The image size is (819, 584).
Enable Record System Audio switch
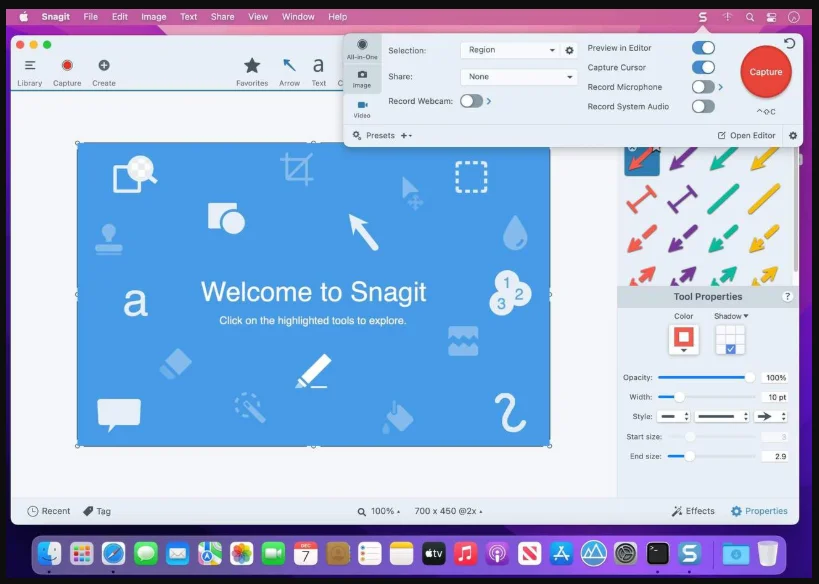click(703, 107)
